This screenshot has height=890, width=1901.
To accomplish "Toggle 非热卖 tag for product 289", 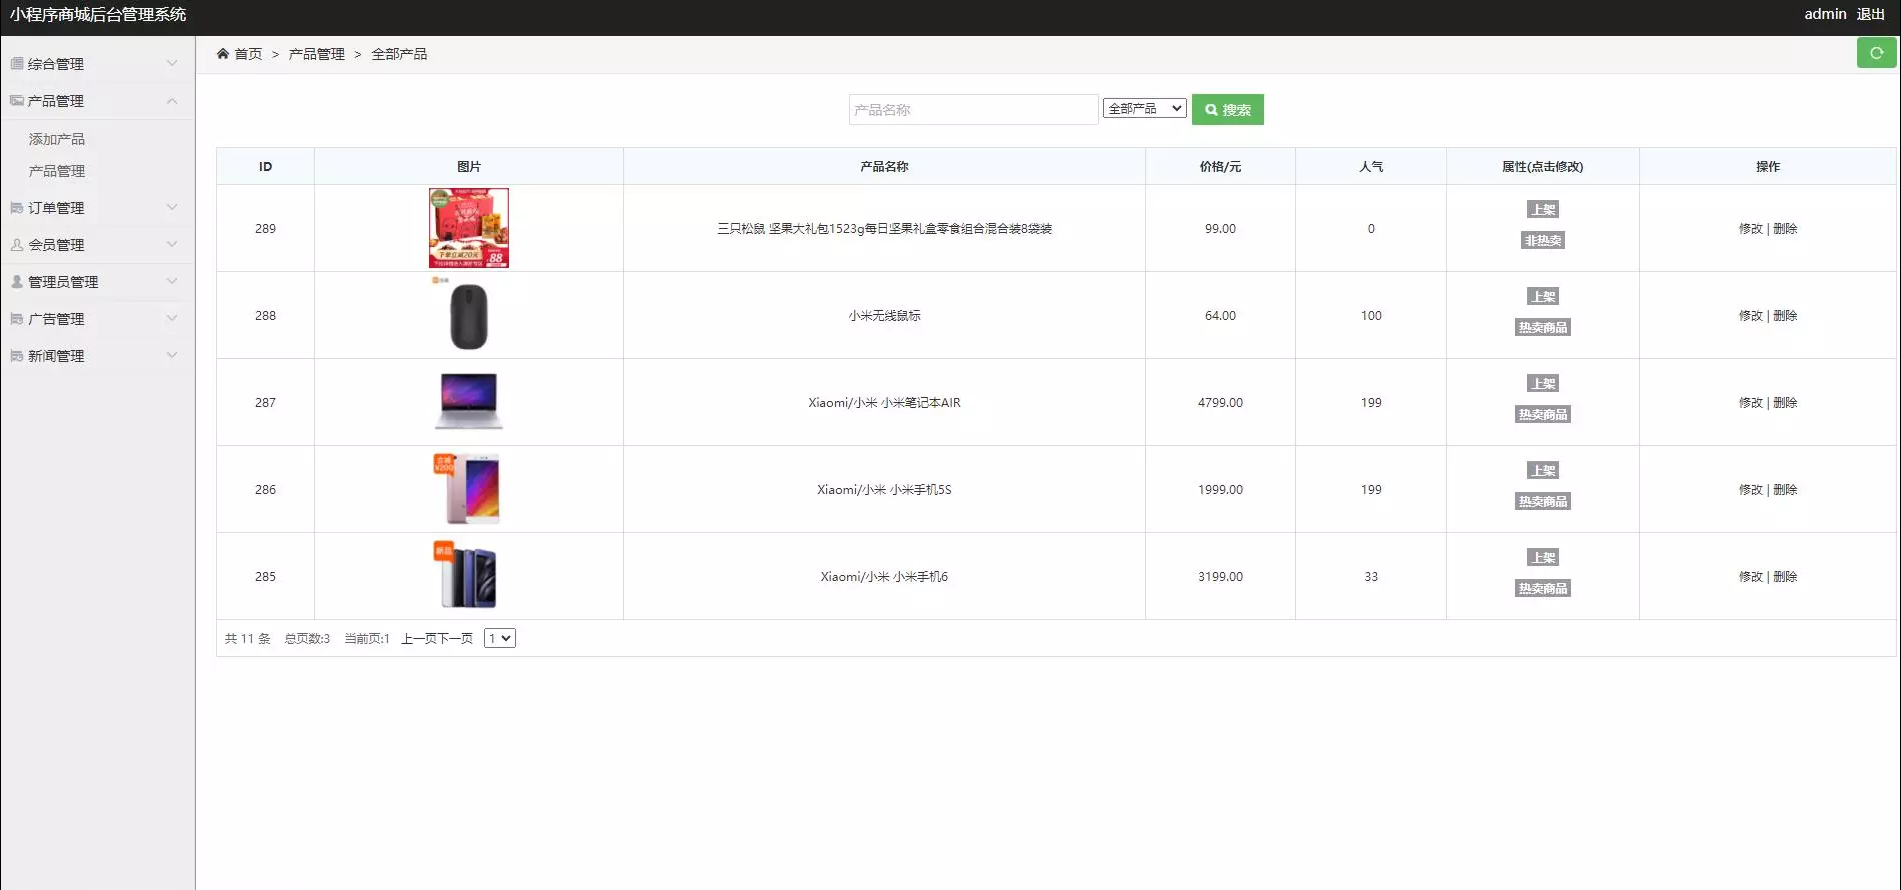I will (1542, 240).
